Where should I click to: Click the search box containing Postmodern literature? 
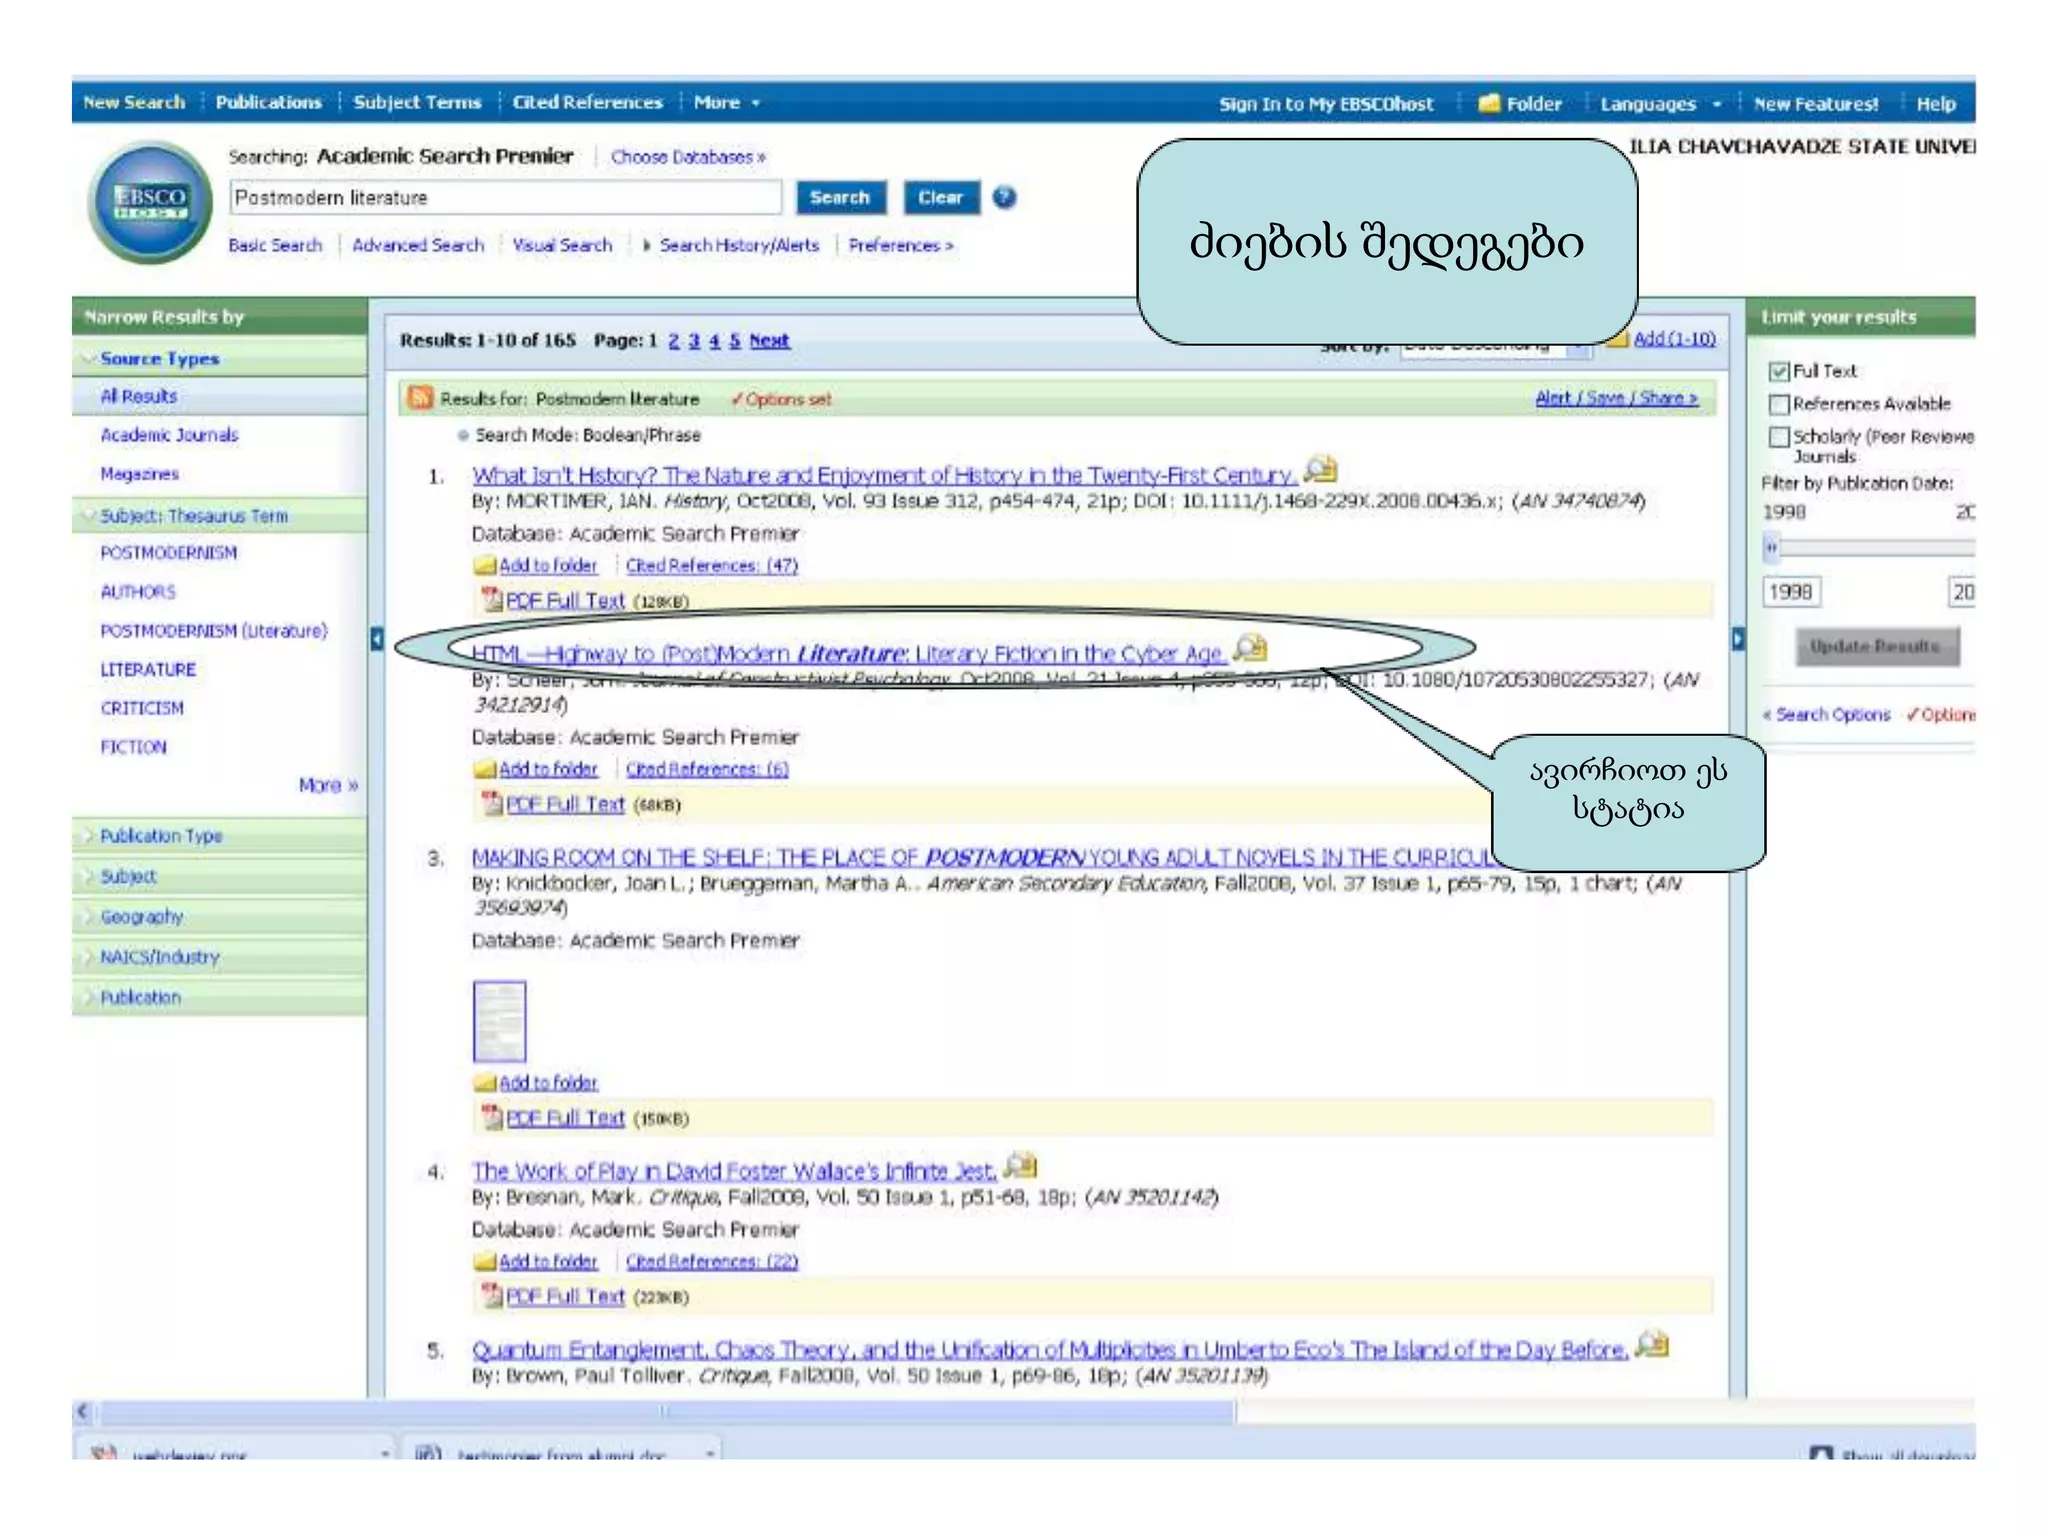[x=505, y=198]
